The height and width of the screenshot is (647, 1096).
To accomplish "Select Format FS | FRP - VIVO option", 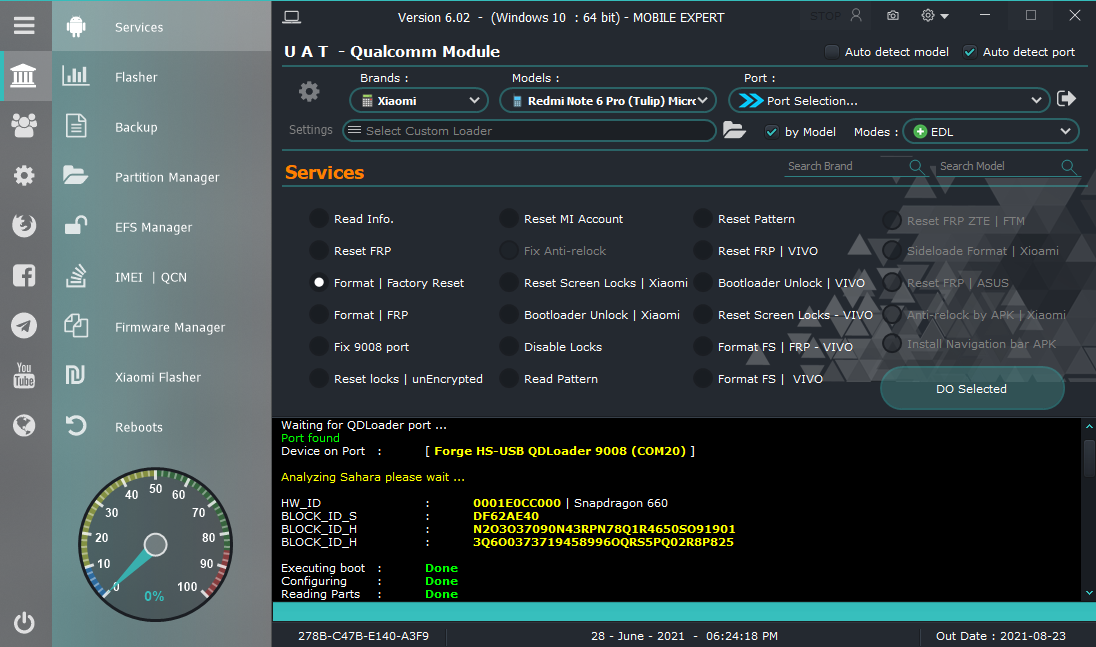I will point(702,347).
